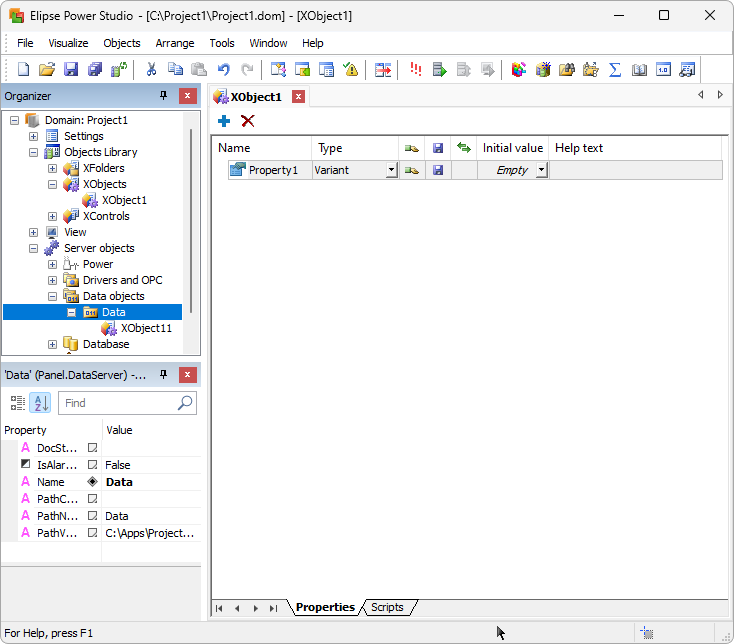Click the Save icon in the toolbar
734x644 pixels.
[x=71, y=69]
